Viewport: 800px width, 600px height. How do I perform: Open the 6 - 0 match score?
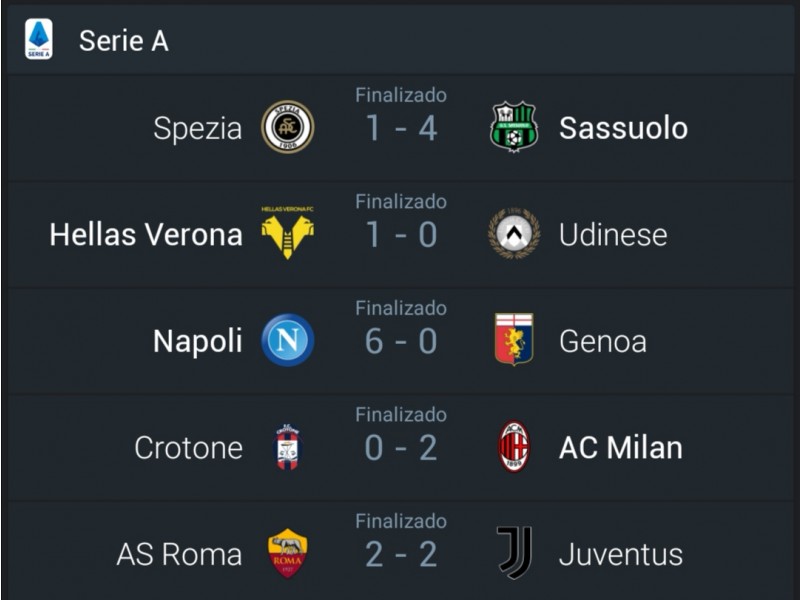click(x=402, y=341)
